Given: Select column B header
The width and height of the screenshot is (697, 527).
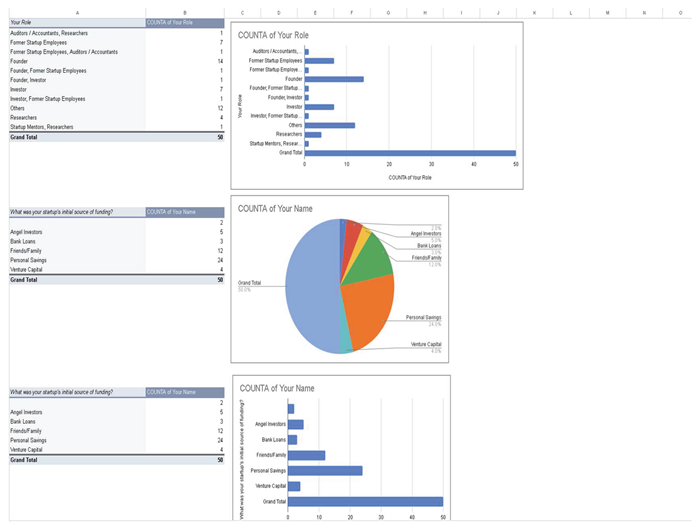Looking at the screenshot, I should pyautogui.click(x=185, y=12).
